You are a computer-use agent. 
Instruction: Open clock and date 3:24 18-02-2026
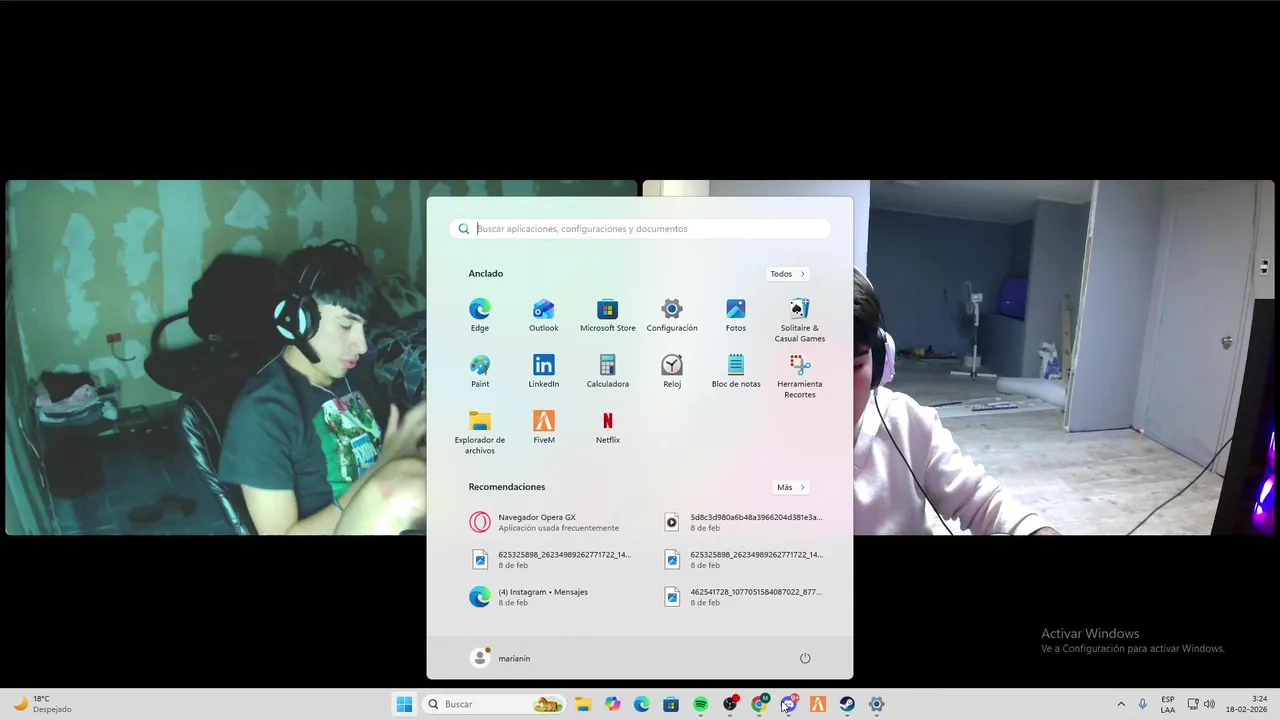pos(1247,704)
